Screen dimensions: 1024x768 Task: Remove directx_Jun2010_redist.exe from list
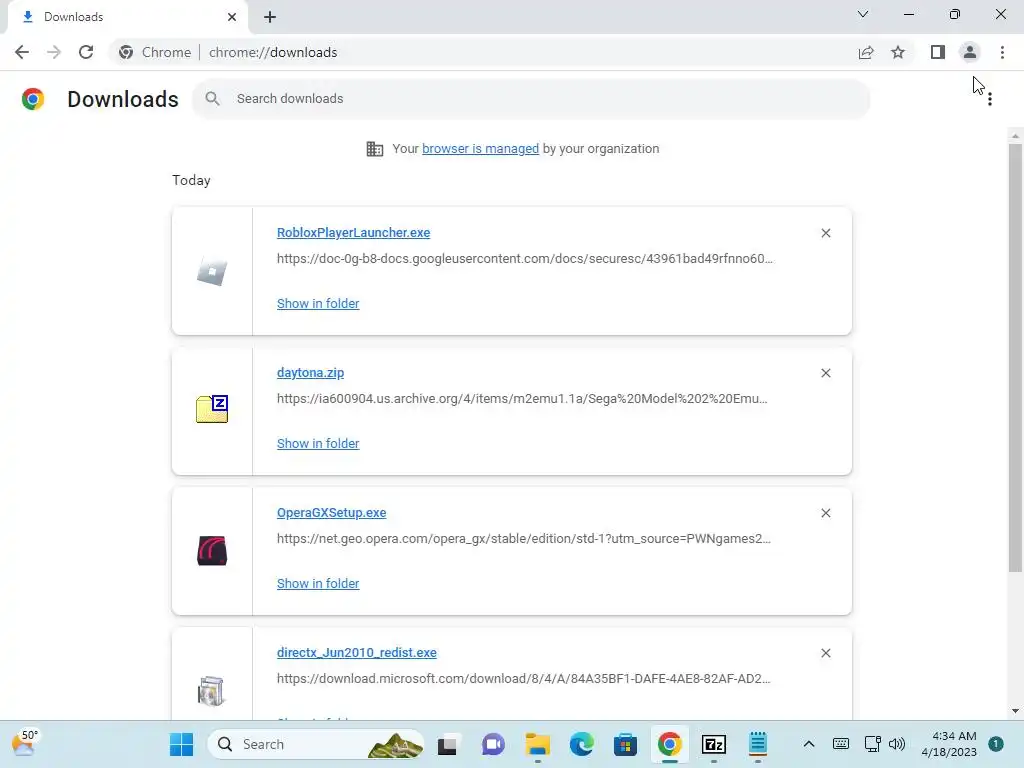click(825, 653)
